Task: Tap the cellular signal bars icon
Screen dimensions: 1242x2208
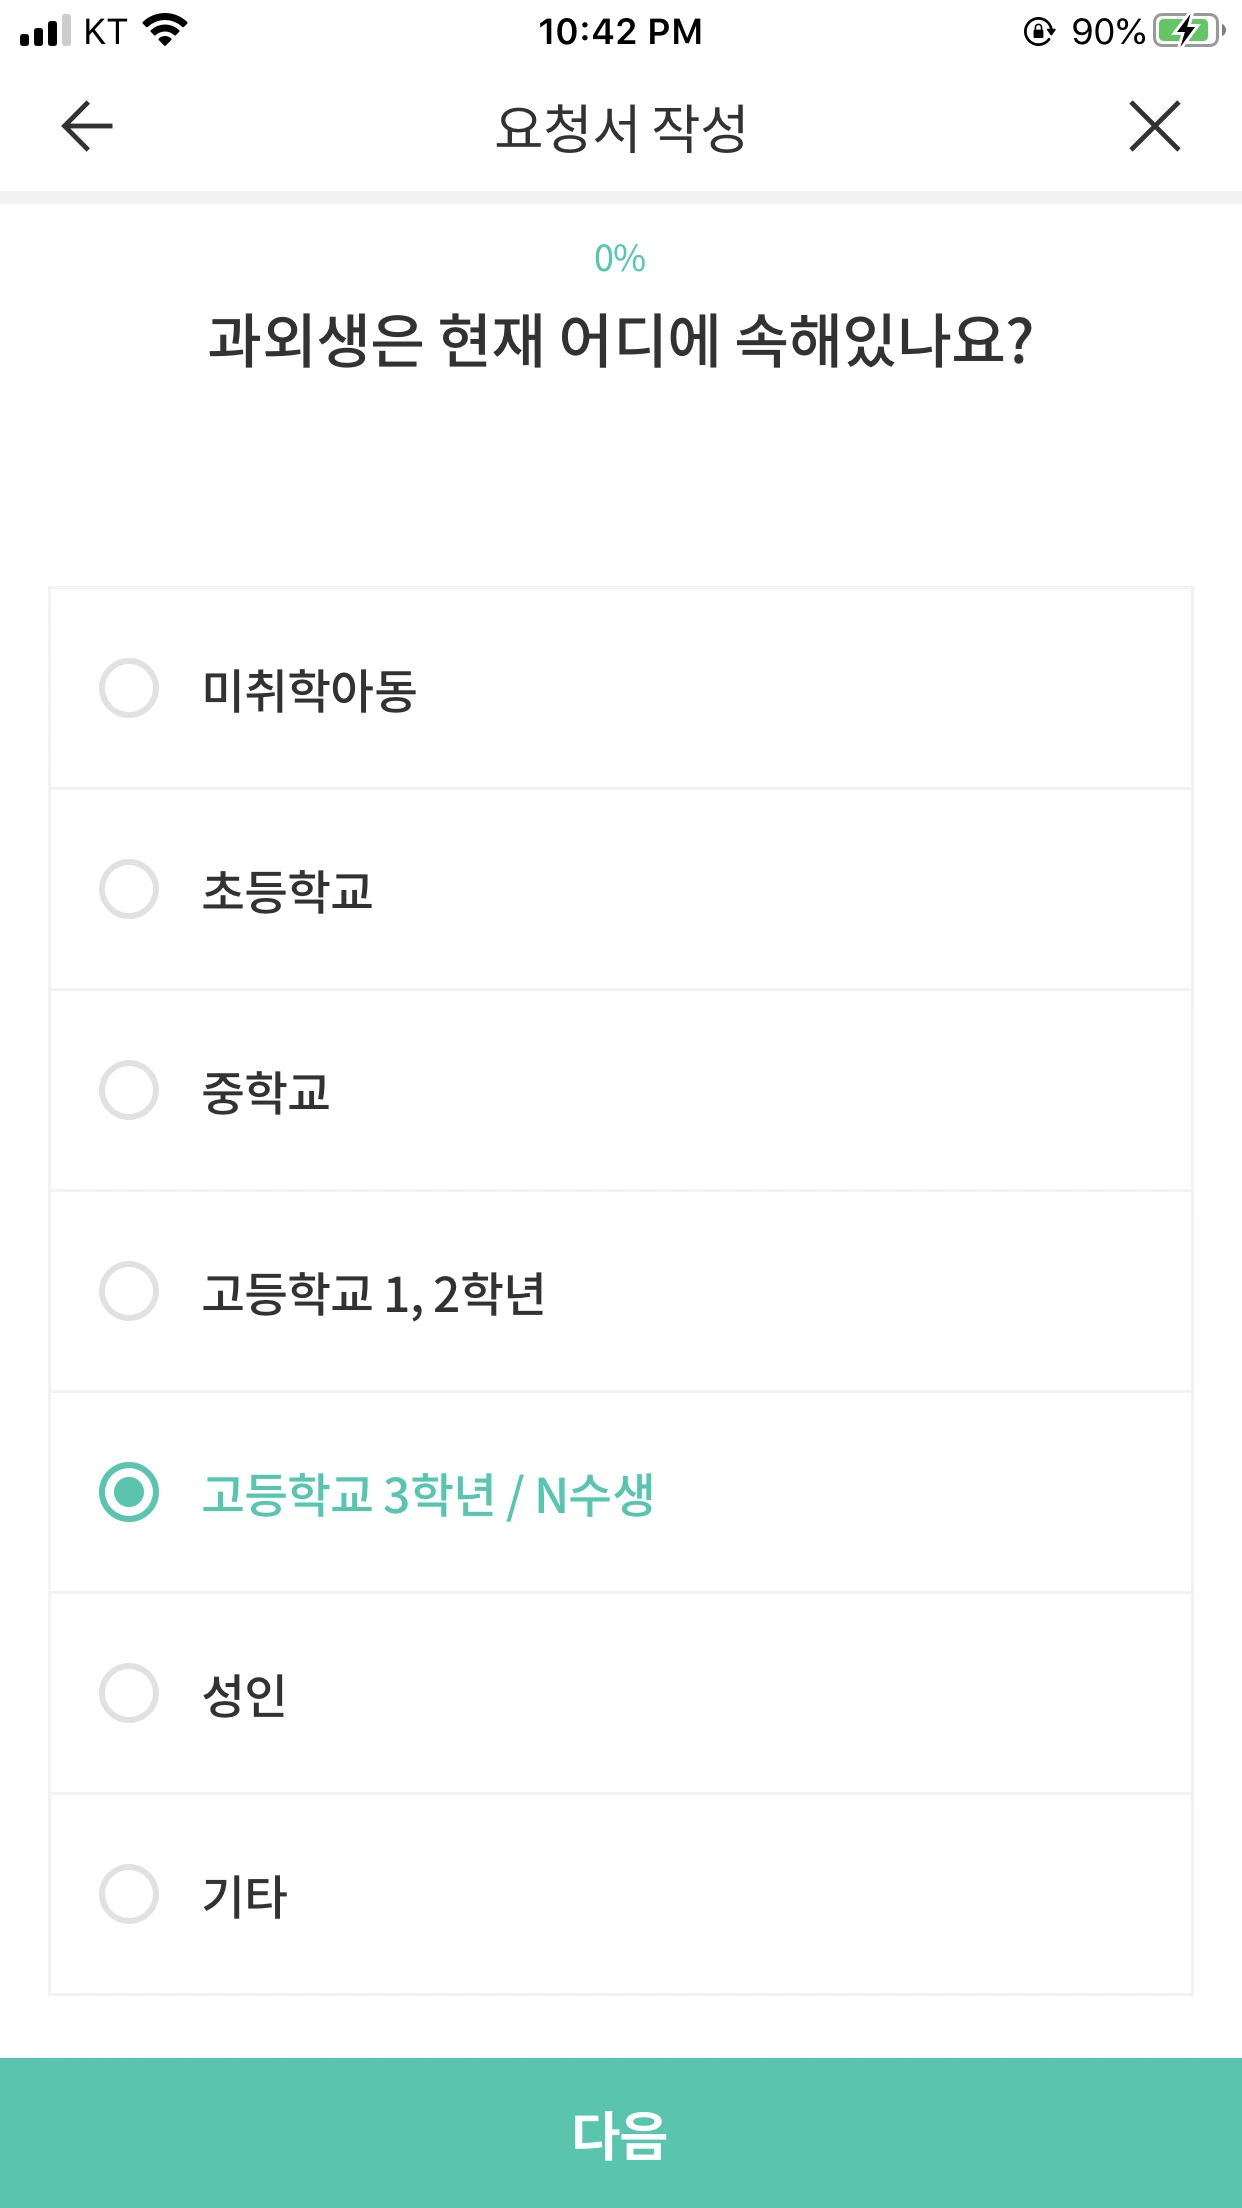Action: pyautogui.click(x=45, y=32)
